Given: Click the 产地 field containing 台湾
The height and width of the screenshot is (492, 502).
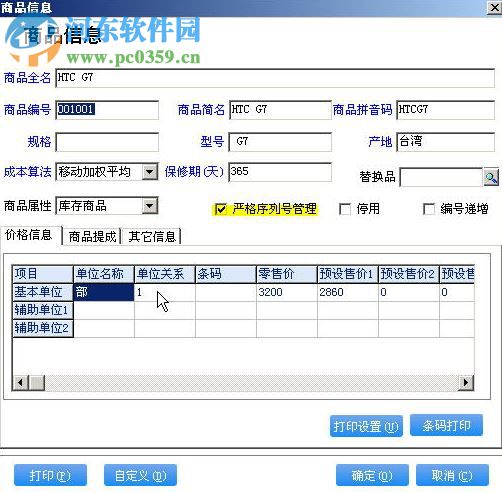Looking at the screenshot, I should [x=445, y=142].
